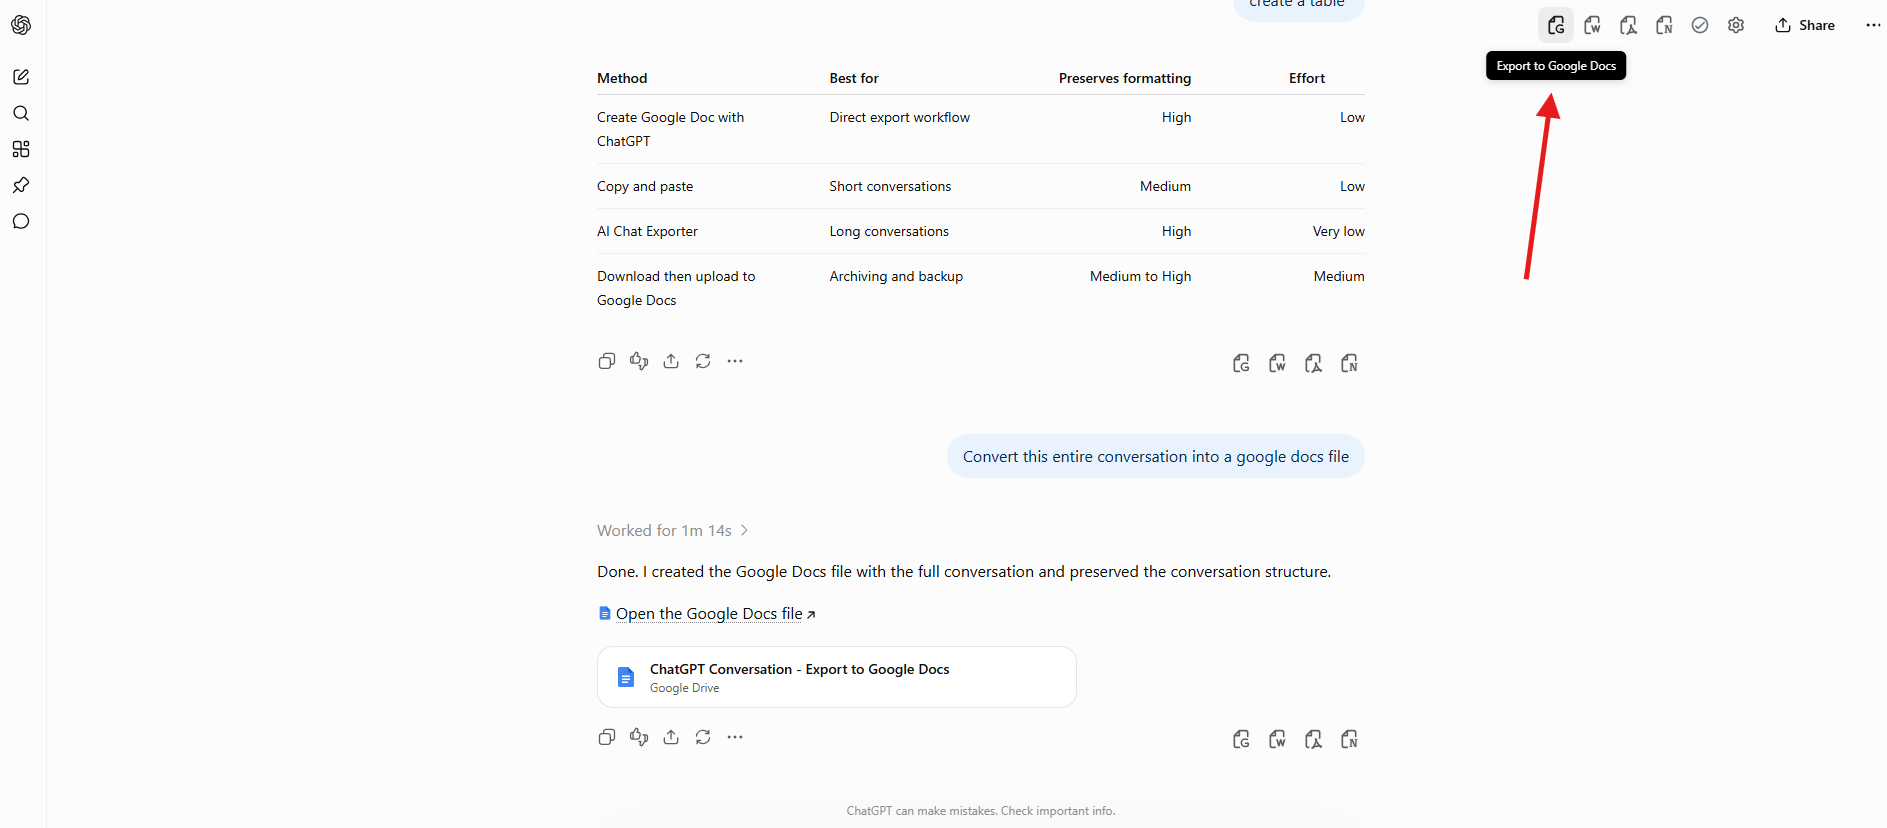Share the response below the Drive card
The image size is (1887, 828).
click(671, 737)
